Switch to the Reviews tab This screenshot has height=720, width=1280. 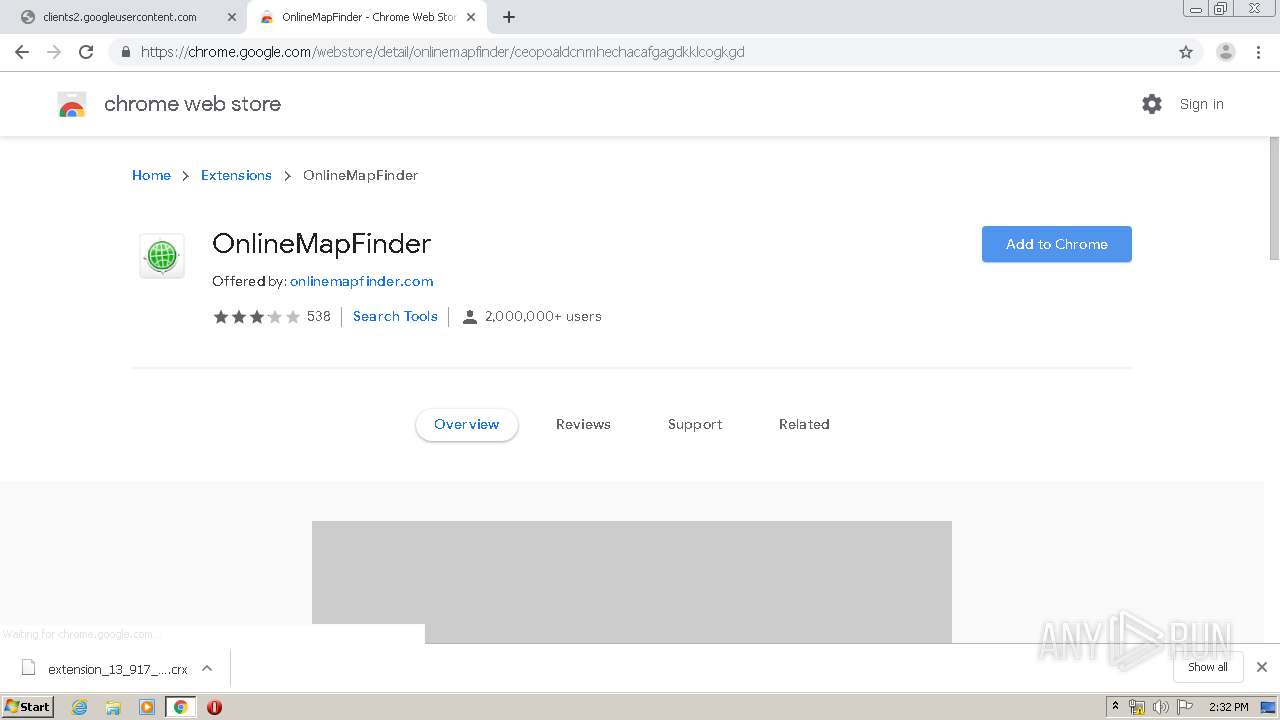(x=583, y=424)
